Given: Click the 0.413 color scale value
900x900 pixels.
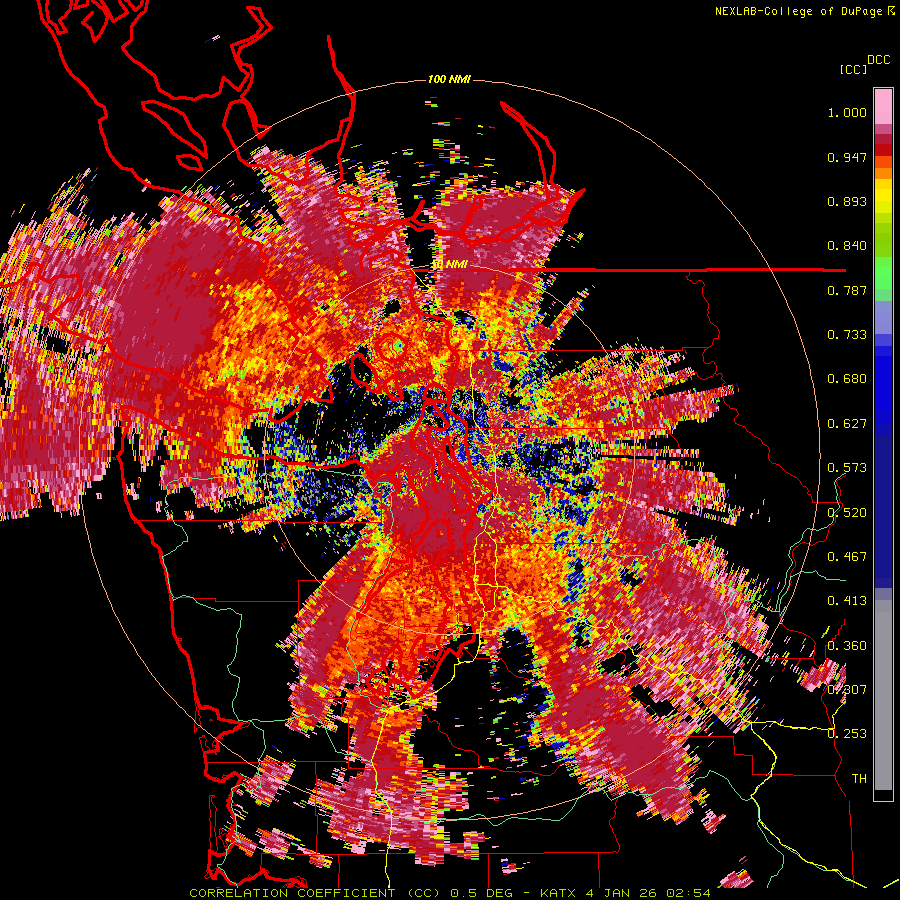Looking at the screenshot, I should click(x=847, y=601).
